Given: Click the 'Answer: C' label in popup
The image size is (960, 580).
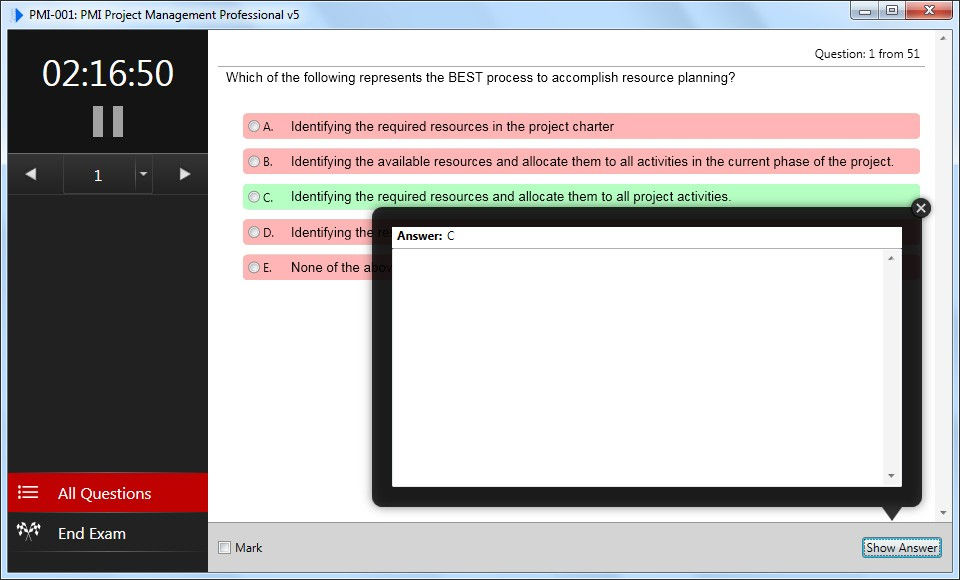Looking at the screenshot, I should [x=426, y=236].
